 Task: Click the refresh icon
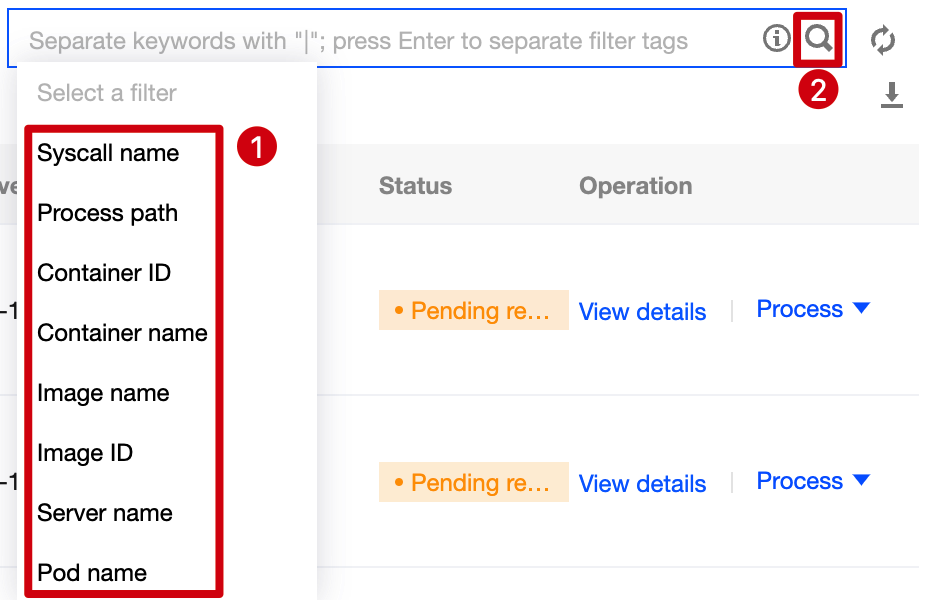(x=882, y=40)
